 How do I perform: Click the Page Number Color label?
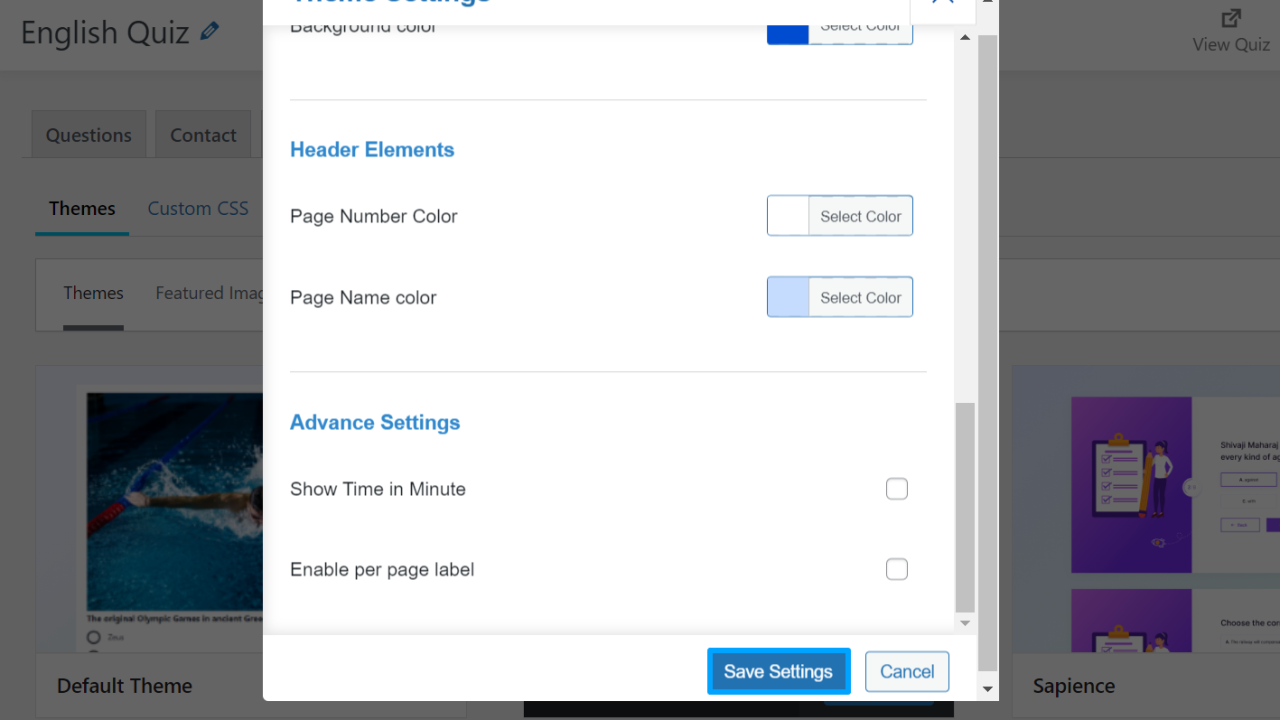point(374,216)
